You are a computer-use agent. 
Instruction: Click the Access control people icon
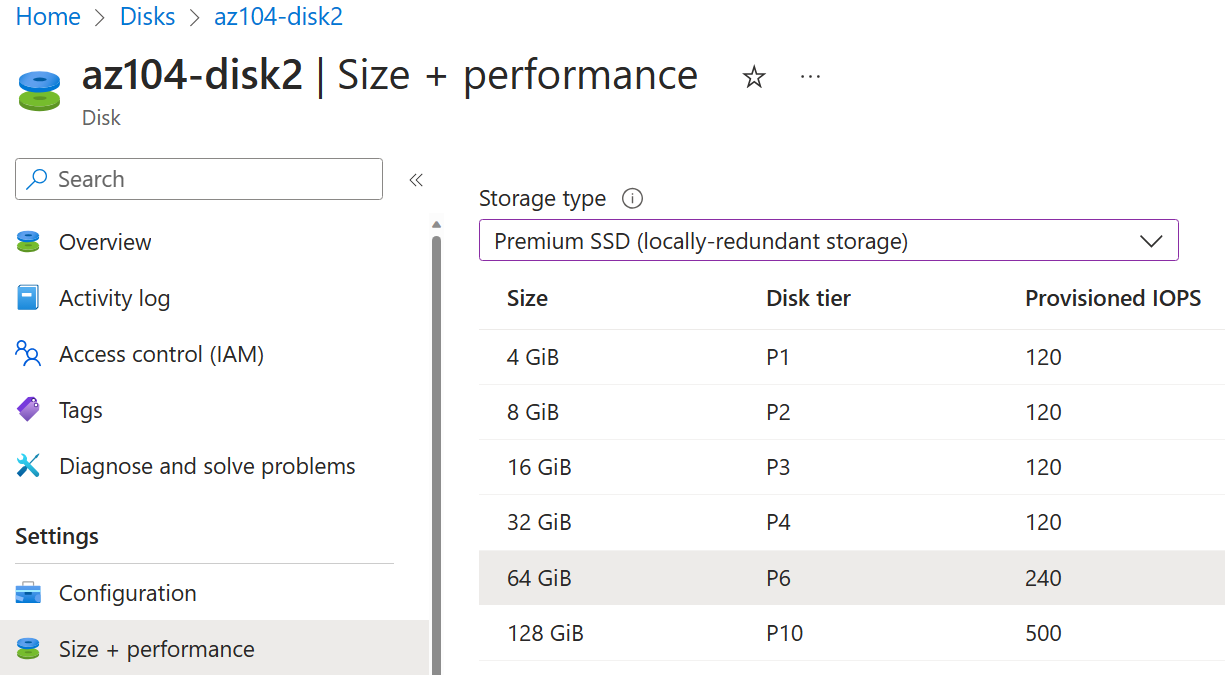28,354
